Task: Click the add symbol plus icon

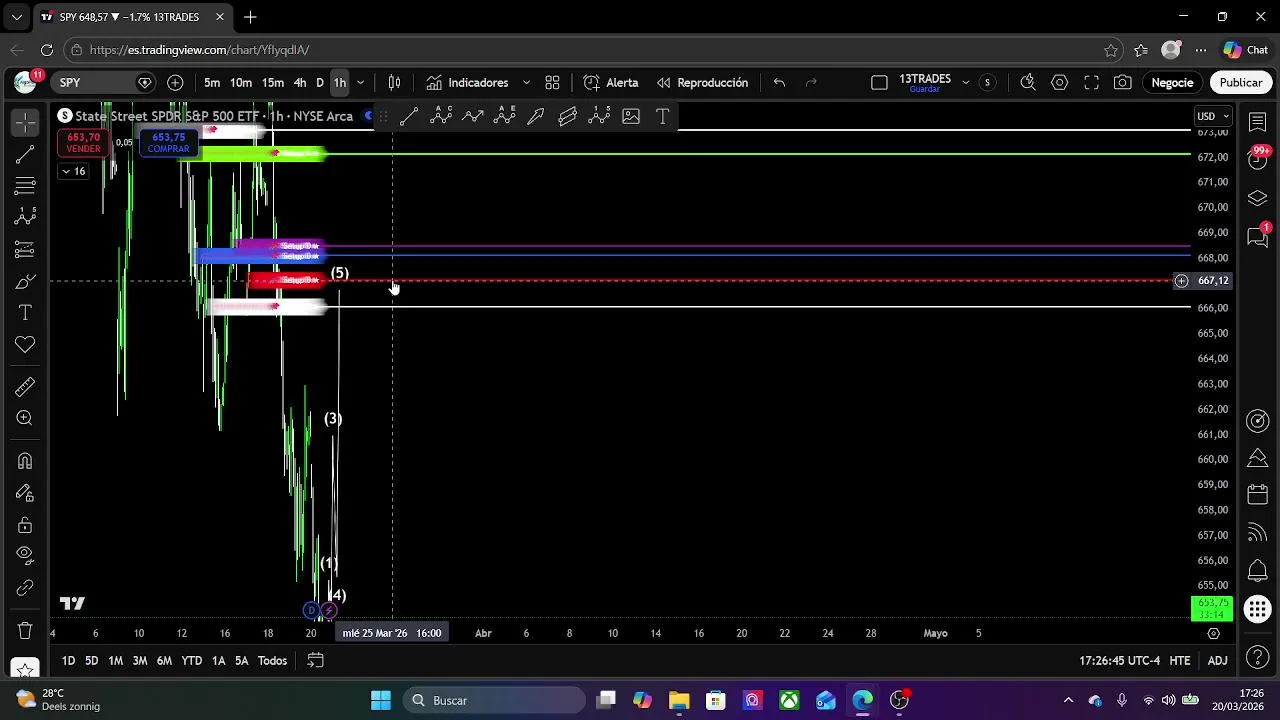Action: point(175,83)
